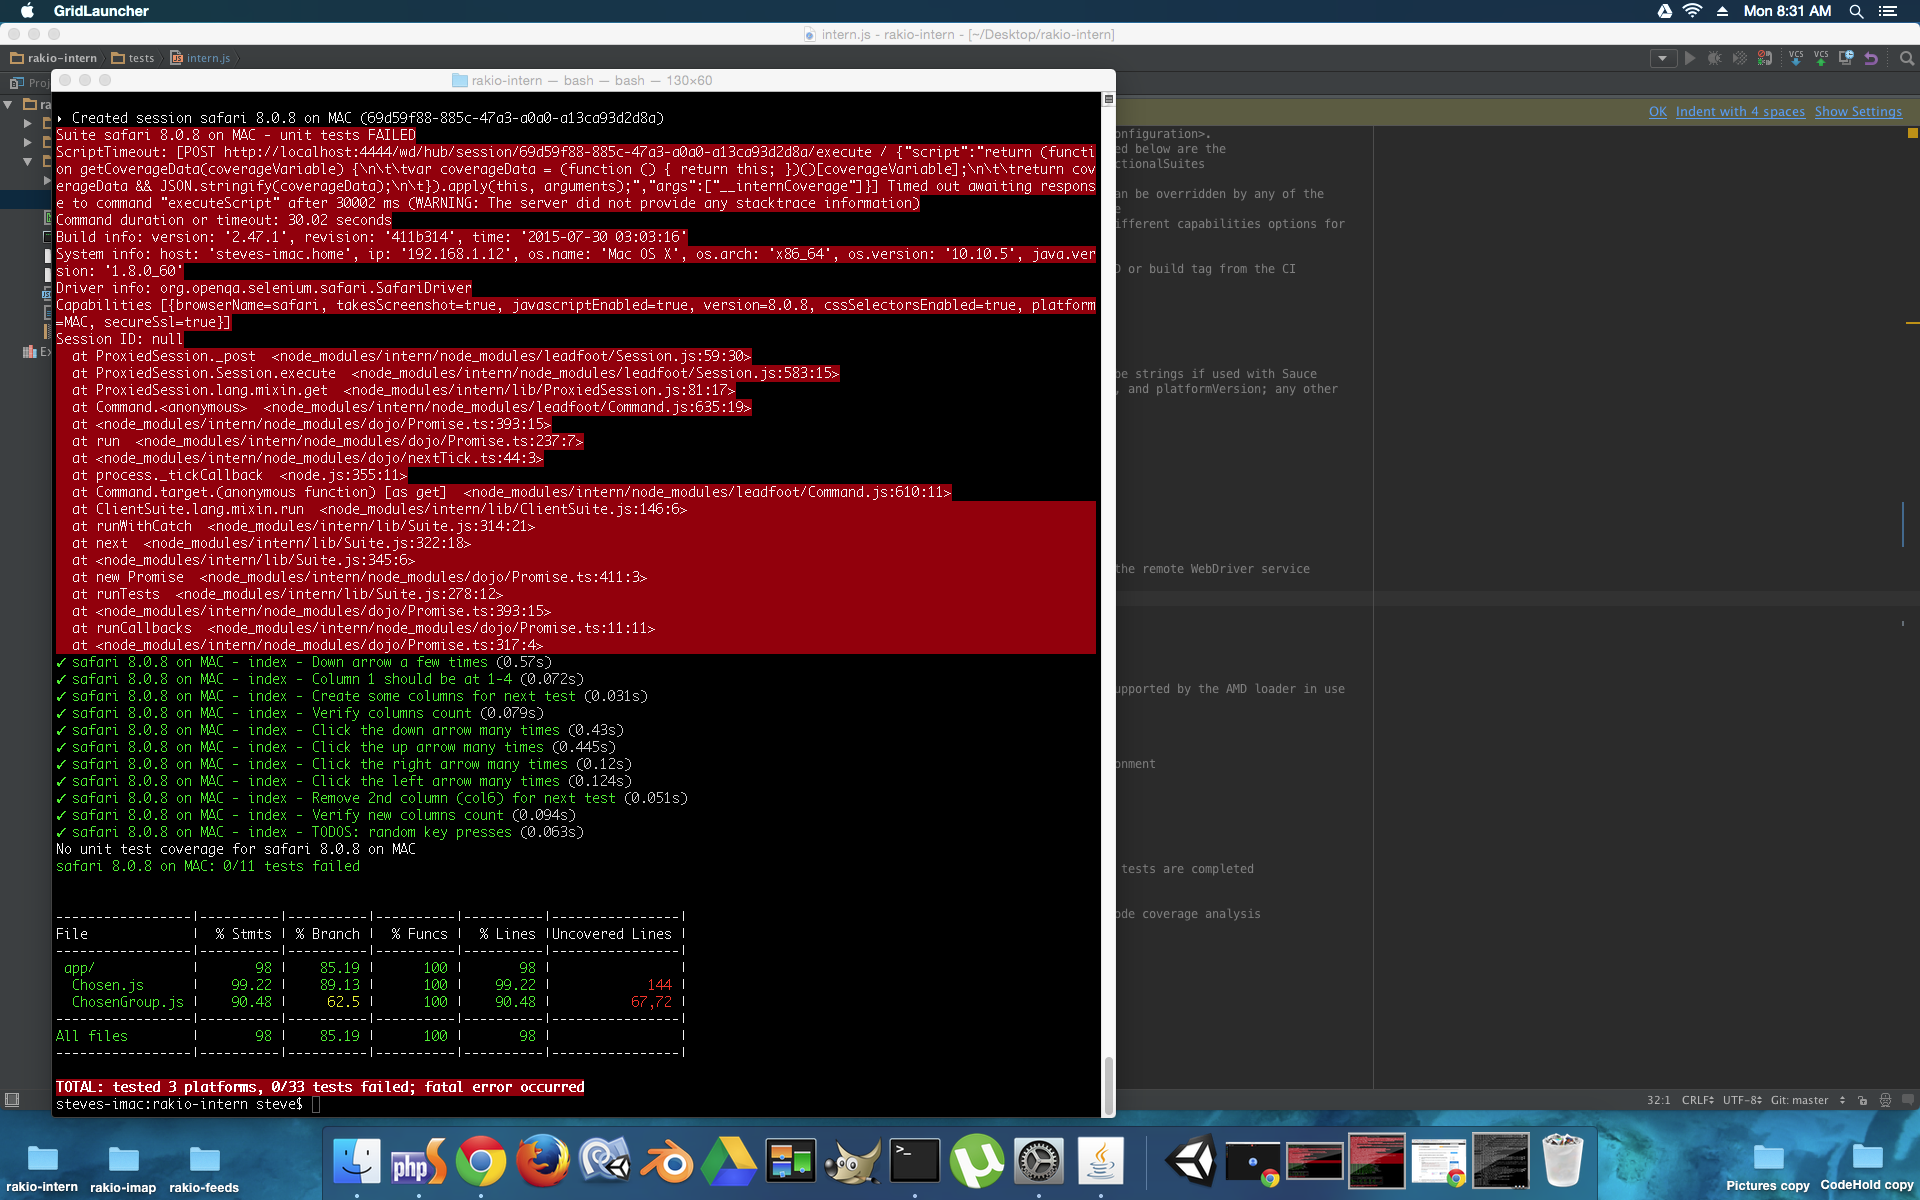Open the GridLauncher menu in menu bar
The image size is (1920, 1200).
coord(101,11)
